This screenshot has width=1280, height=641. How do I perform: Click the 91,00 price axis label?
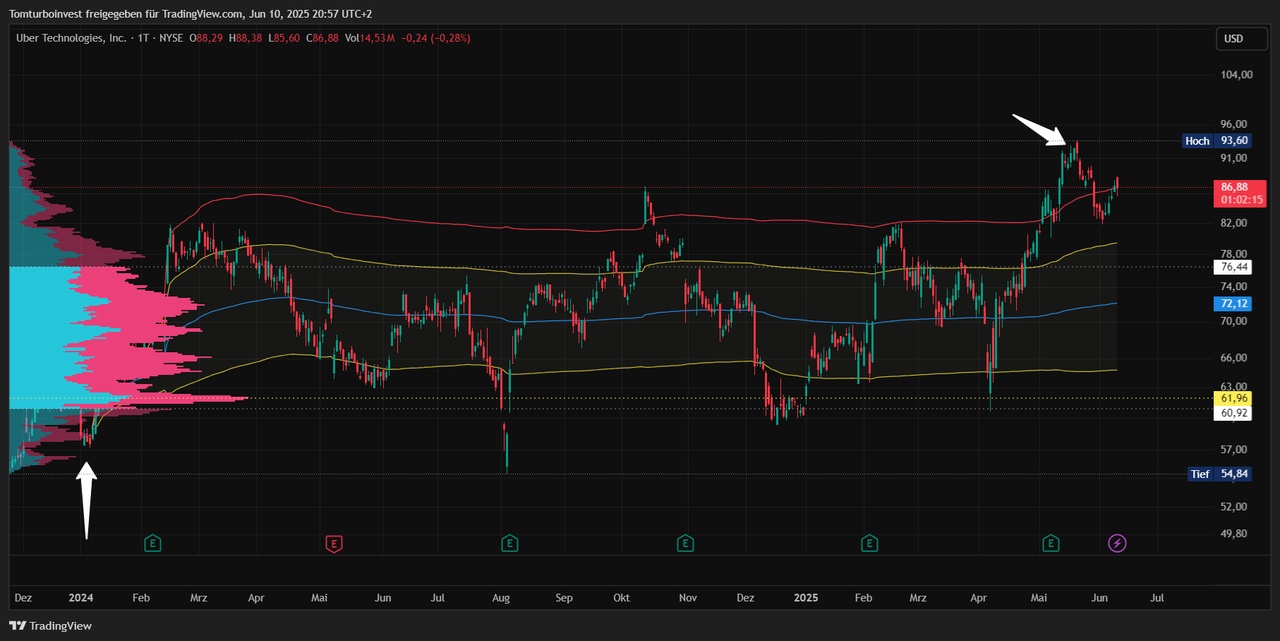[1233, 158]
